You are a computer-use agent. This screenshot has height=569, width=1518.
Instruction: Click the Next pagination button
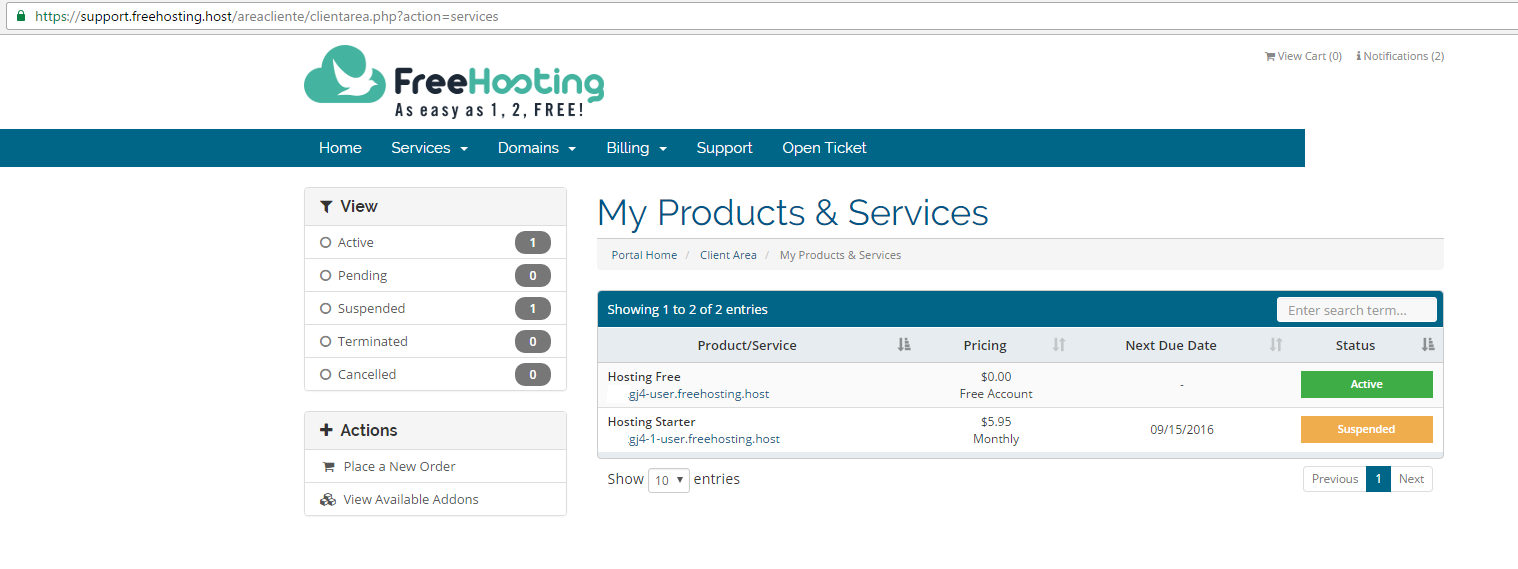1411,479
